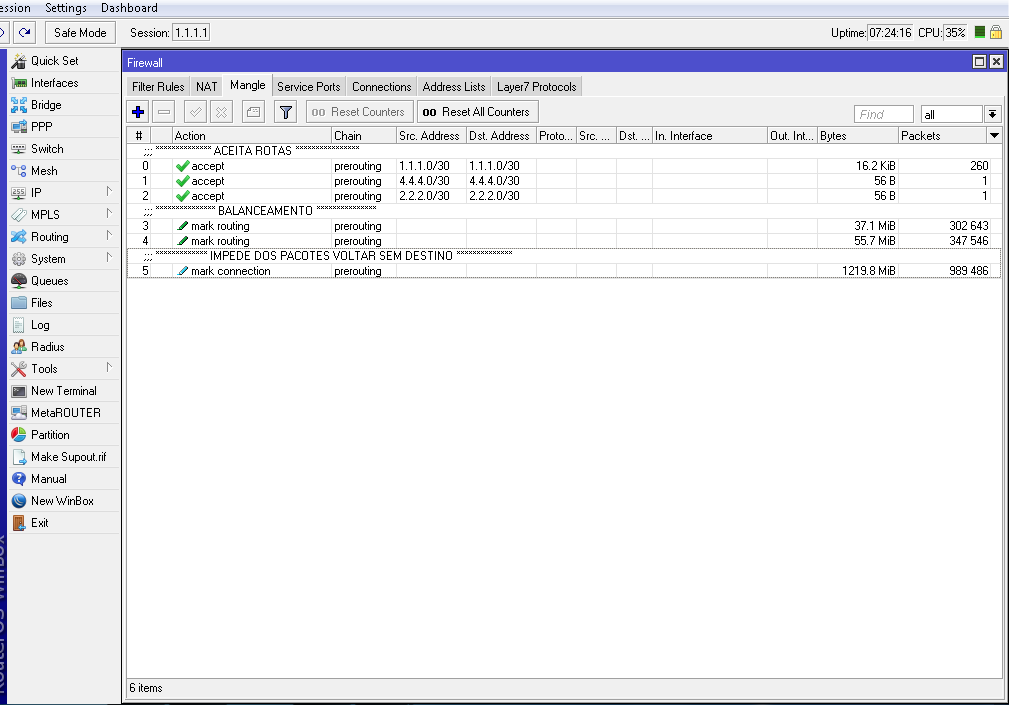The width and height of the screenshot is (1009, 705).
Task: Switch to the Connections tab
Action: (x=382, y=87)
